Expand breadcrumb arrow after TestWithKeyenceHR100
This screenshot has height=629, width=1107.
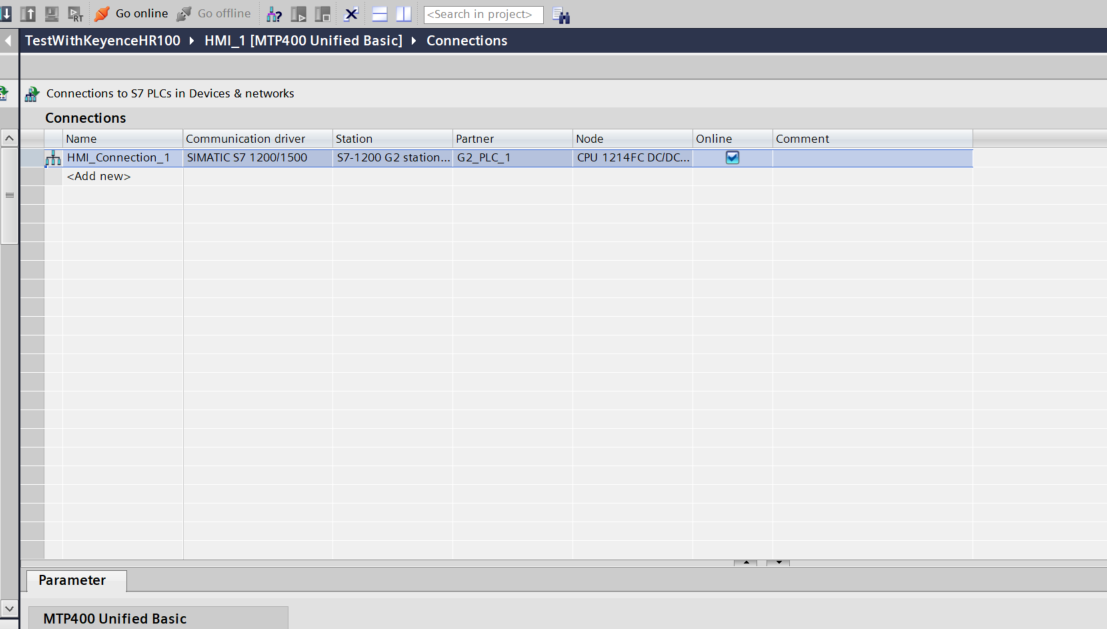click(191, 41)
